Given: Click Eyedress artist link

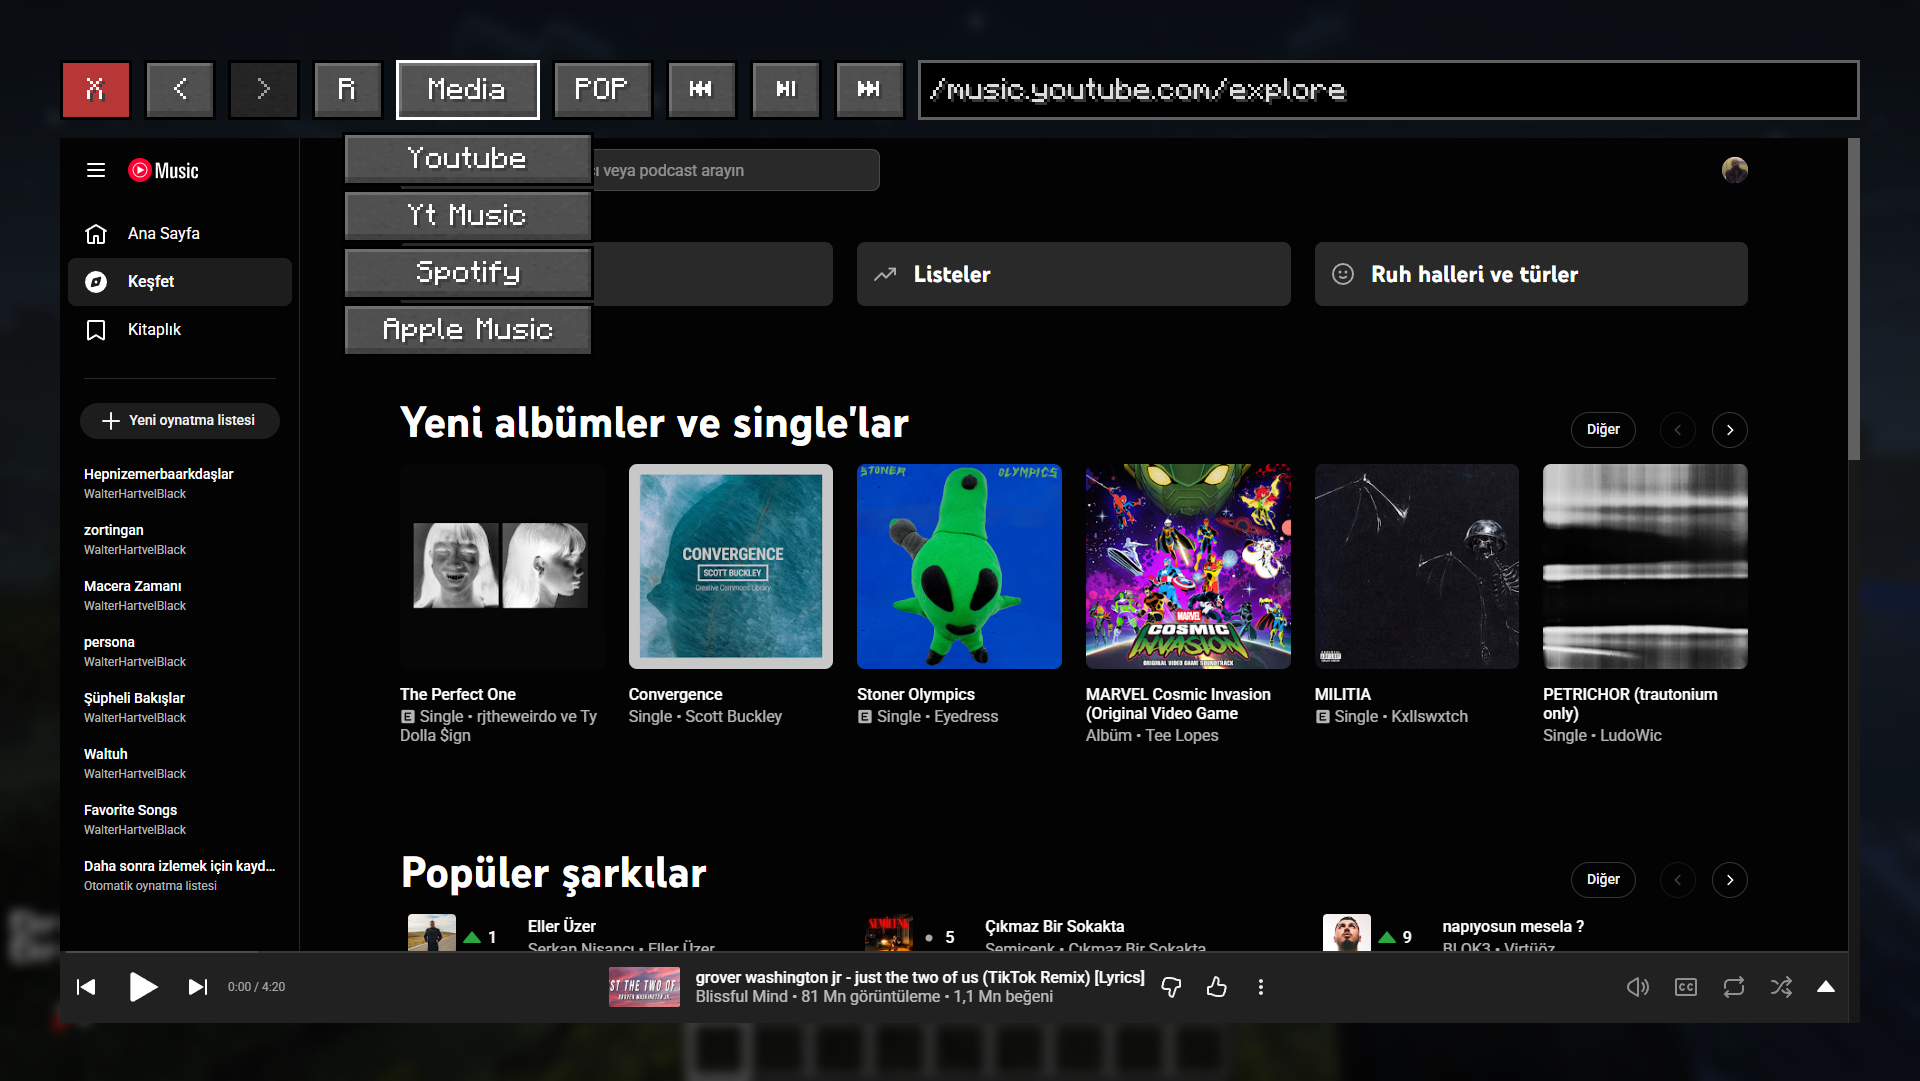Looking at the screenshot, I should coord(966,717).
